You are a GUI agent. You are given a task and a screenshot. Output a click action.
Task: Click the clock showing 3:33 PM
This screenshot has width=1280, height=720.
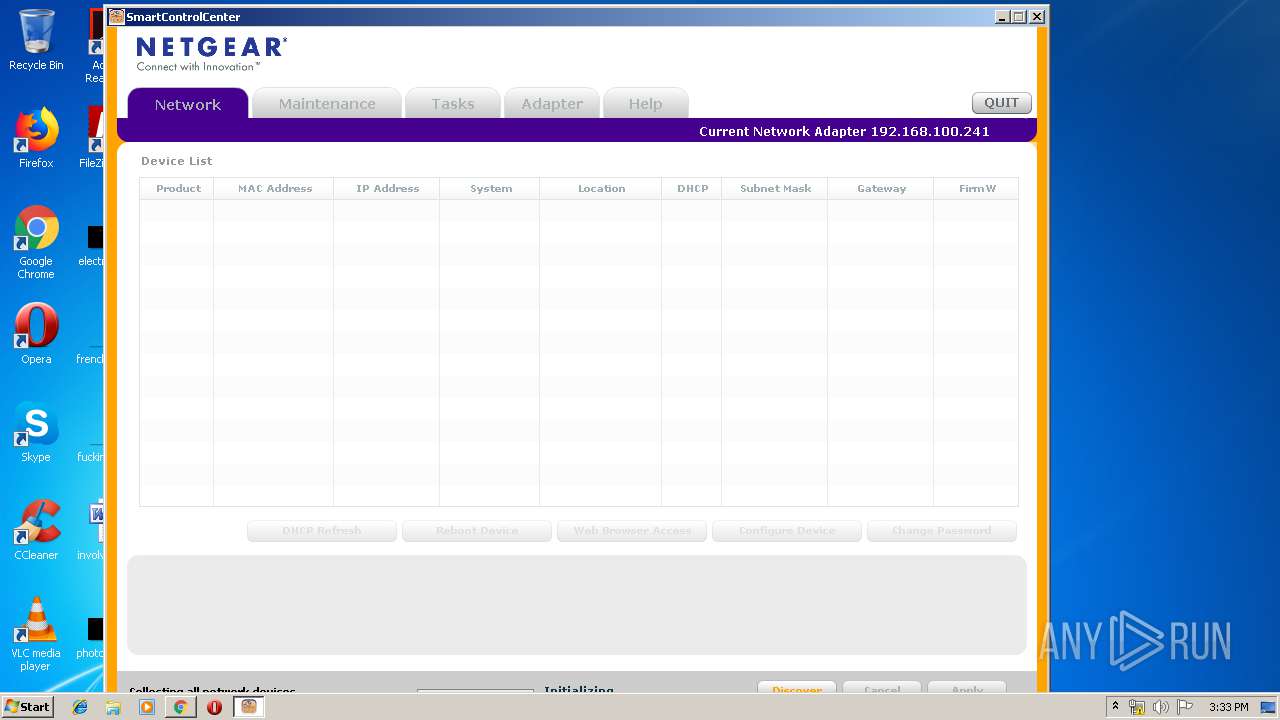pos(1228,707)
